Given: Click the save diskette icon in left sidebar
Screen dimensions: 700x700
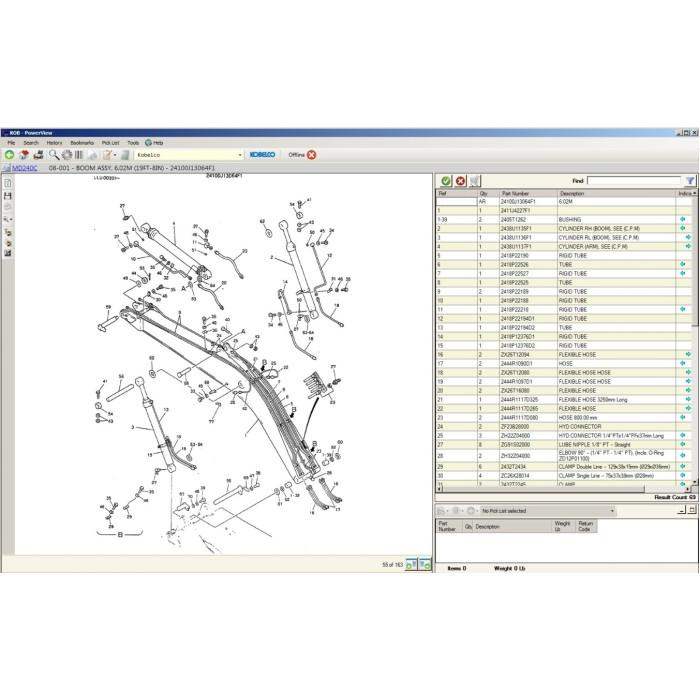Looking at the screenshot, I should [x=8, y=196].
